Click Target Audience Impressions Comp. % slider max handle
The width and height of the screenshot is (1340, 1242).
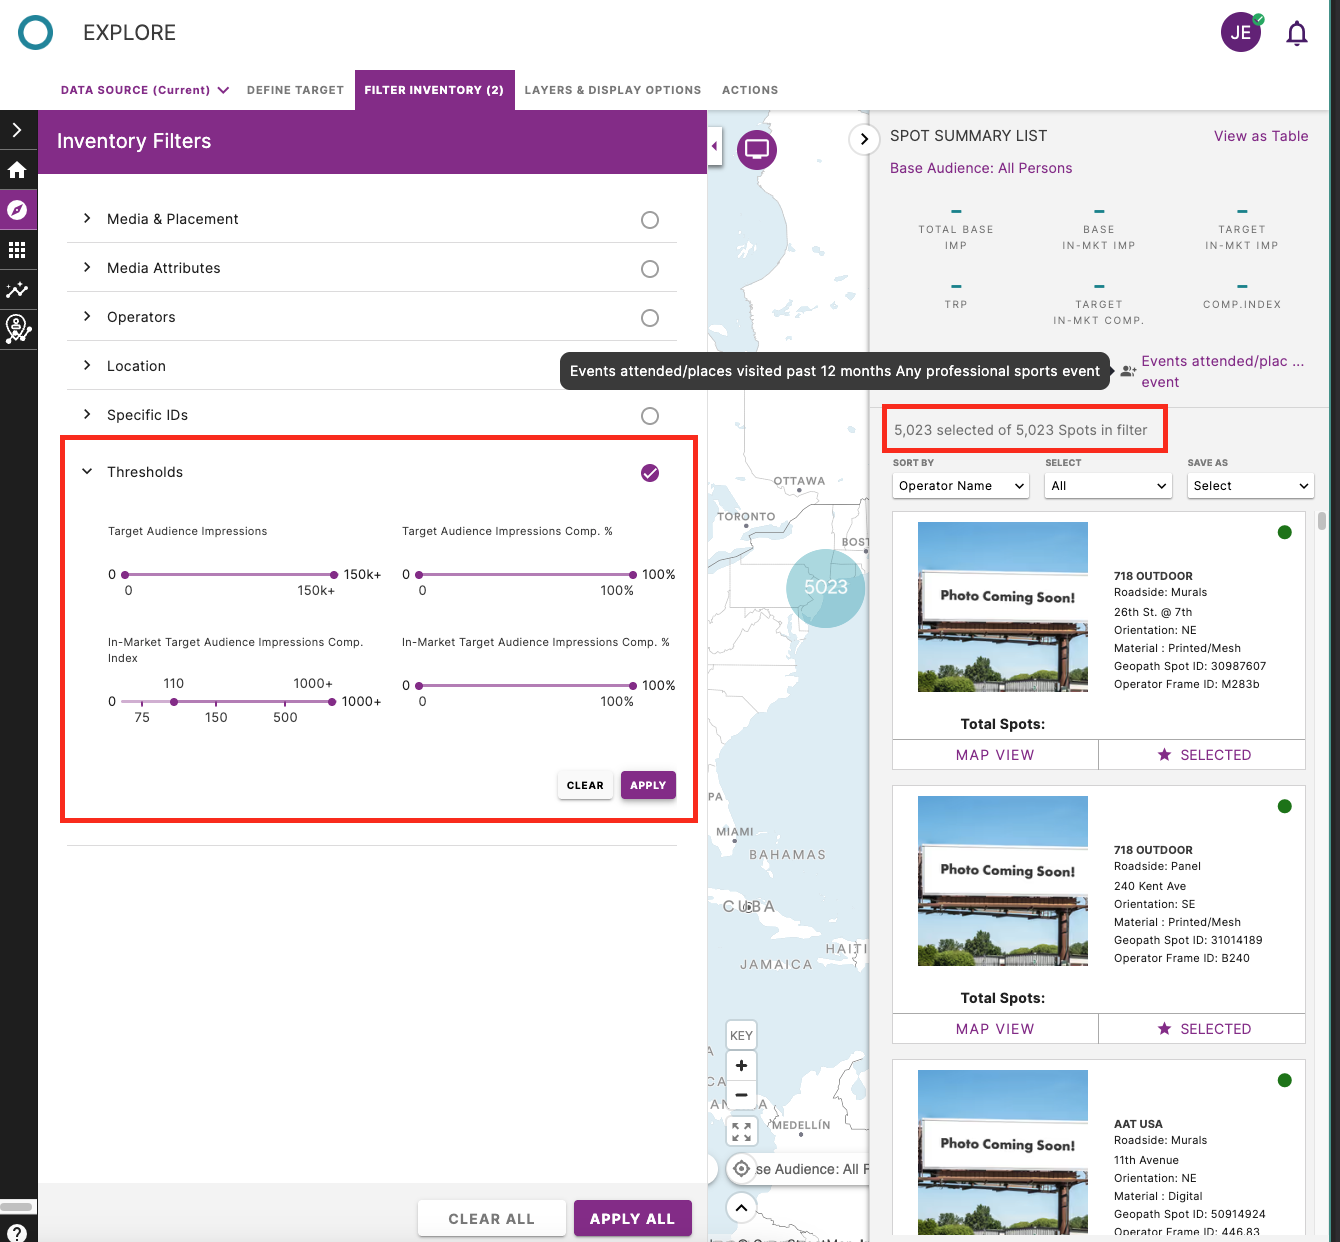click(x=633, y=575)
